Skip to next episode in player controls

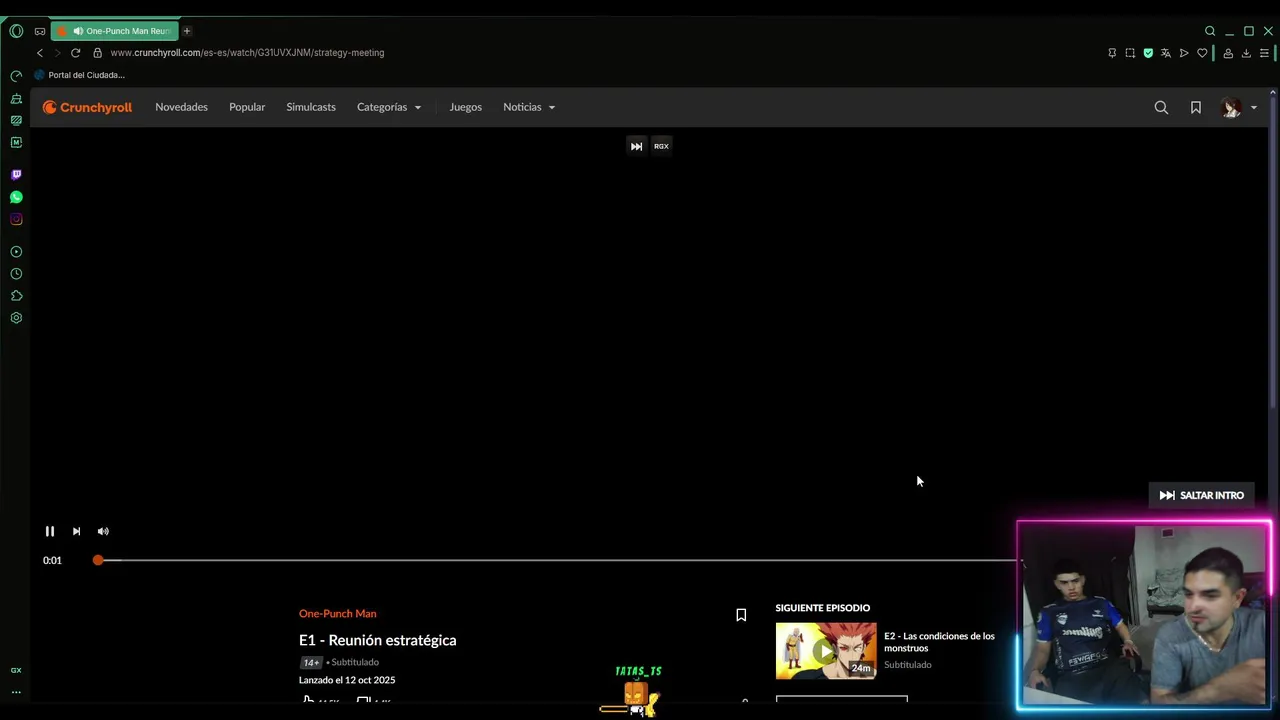click(76, 532)
